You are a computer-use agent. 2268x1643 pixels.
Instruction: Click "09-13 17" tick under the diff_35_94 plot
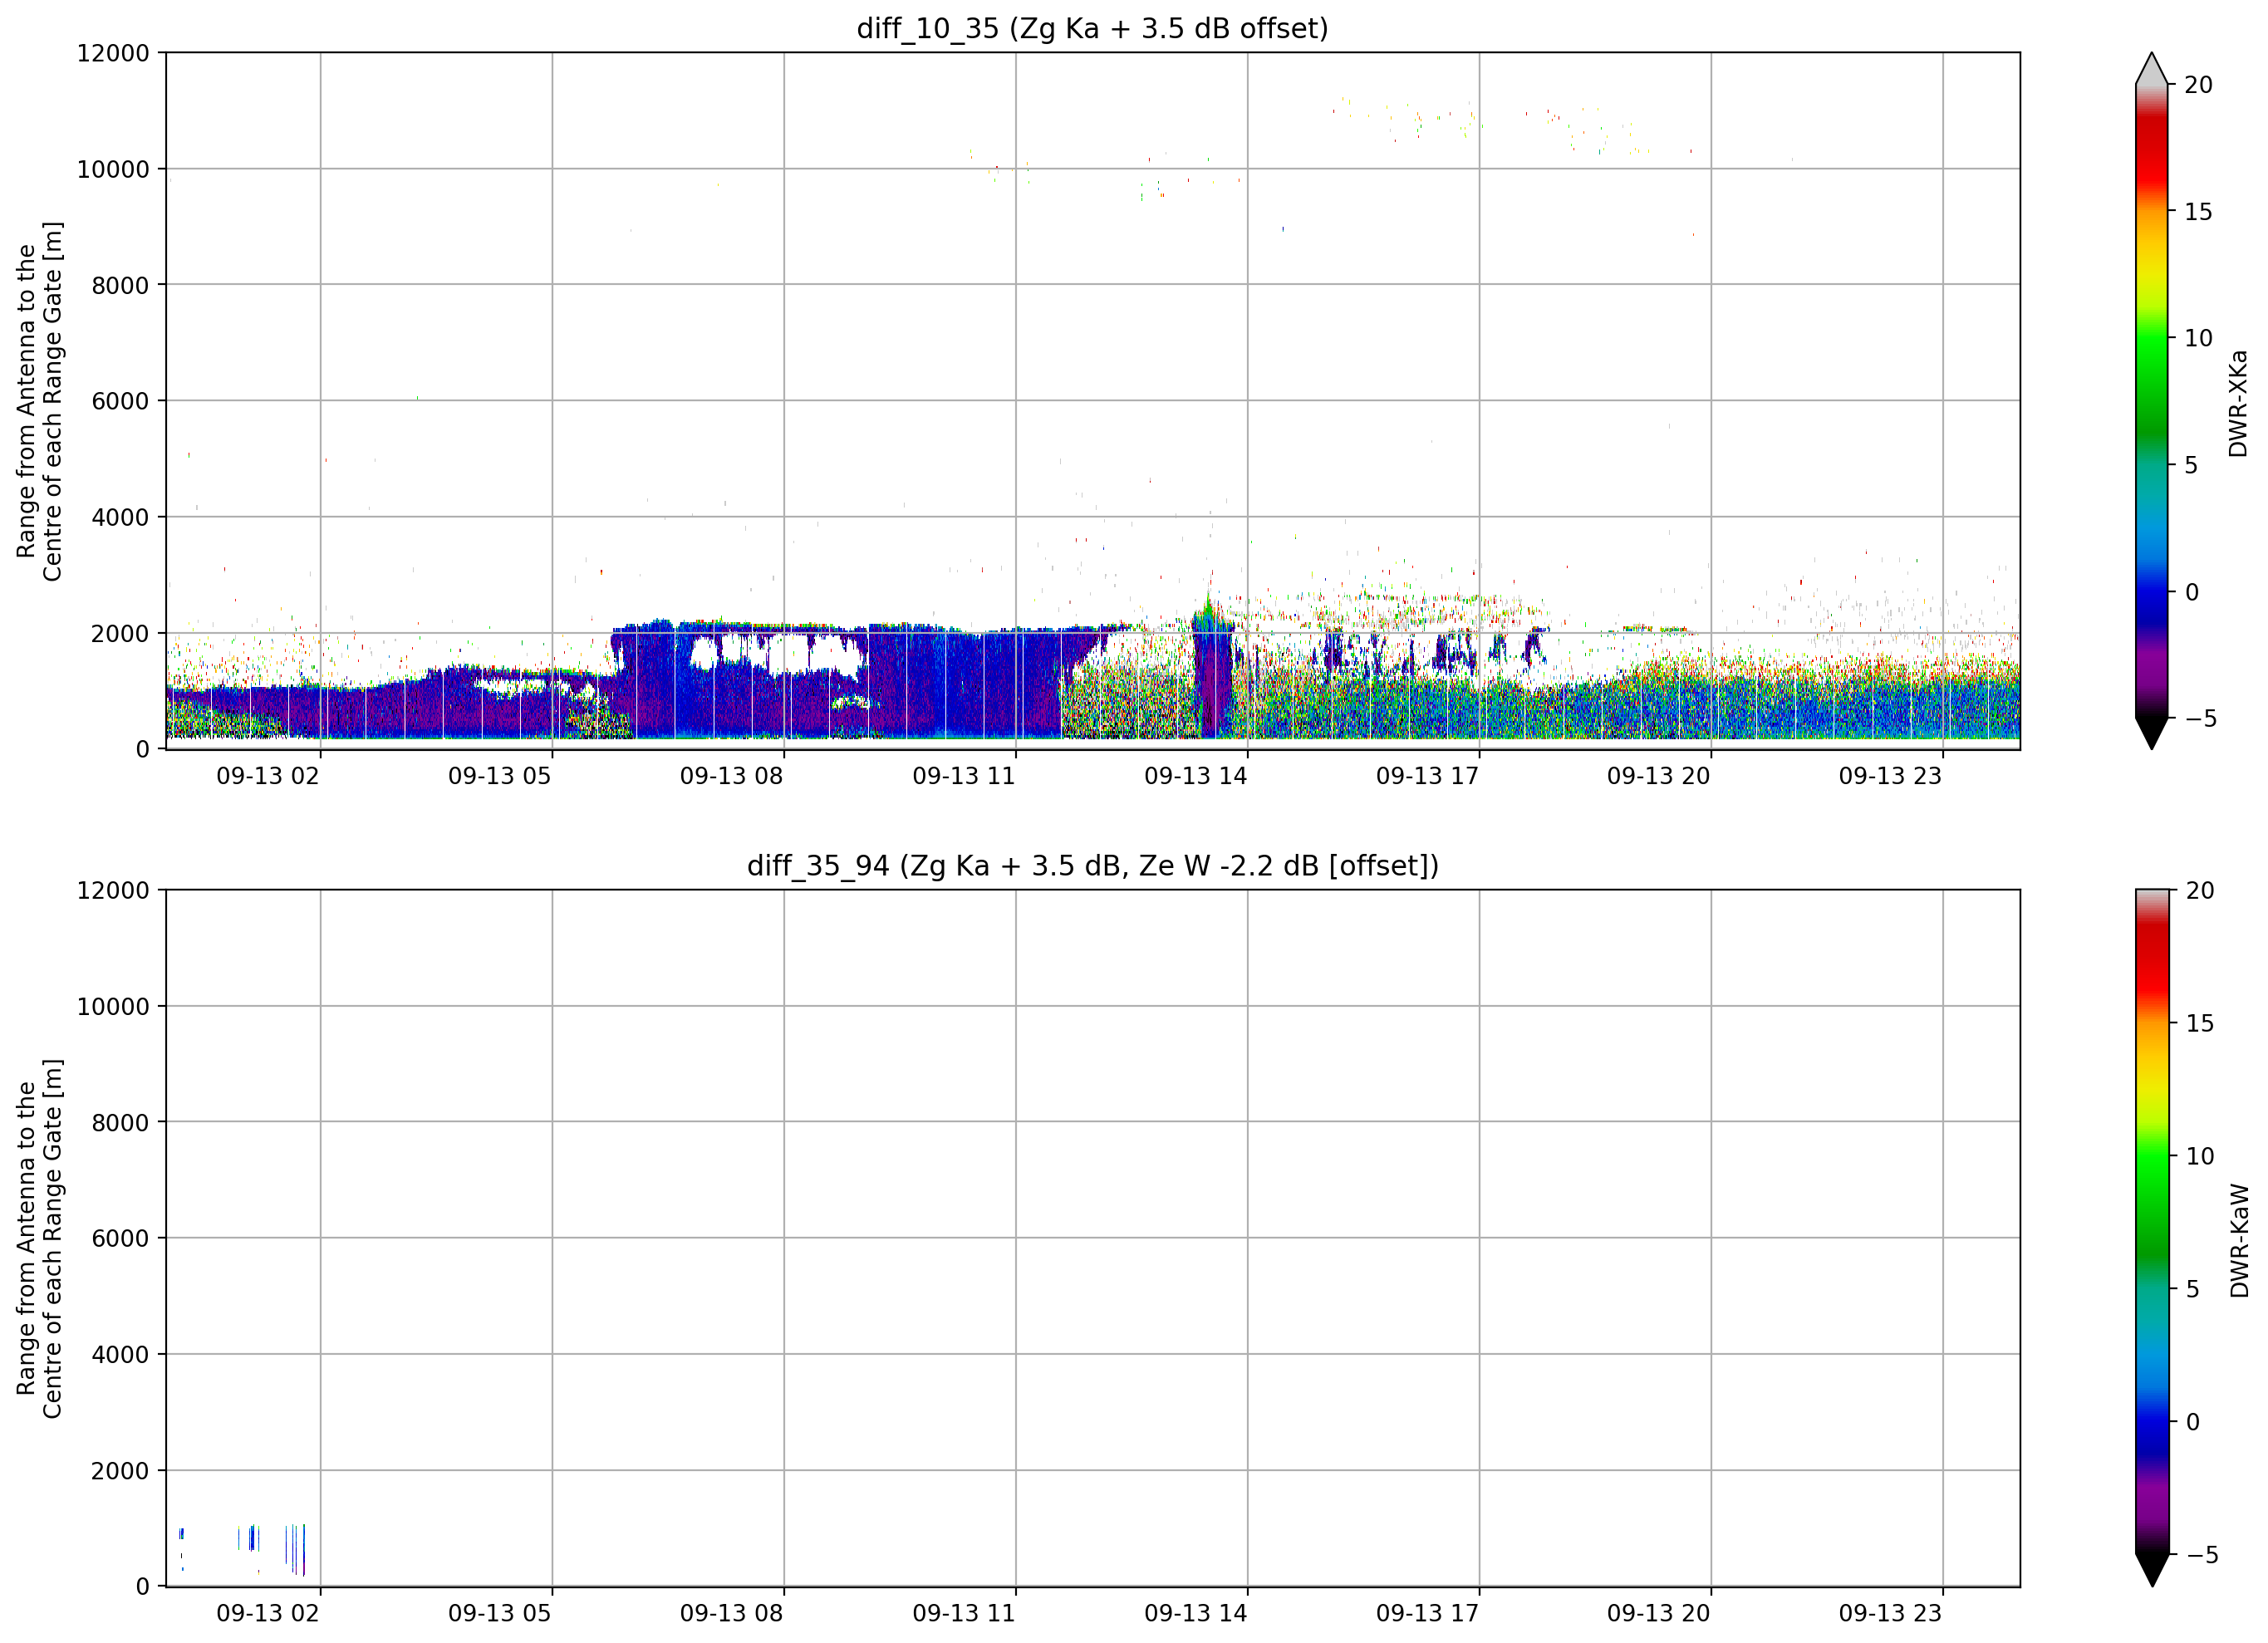pyautogui.click(x=1427, y=1613)
